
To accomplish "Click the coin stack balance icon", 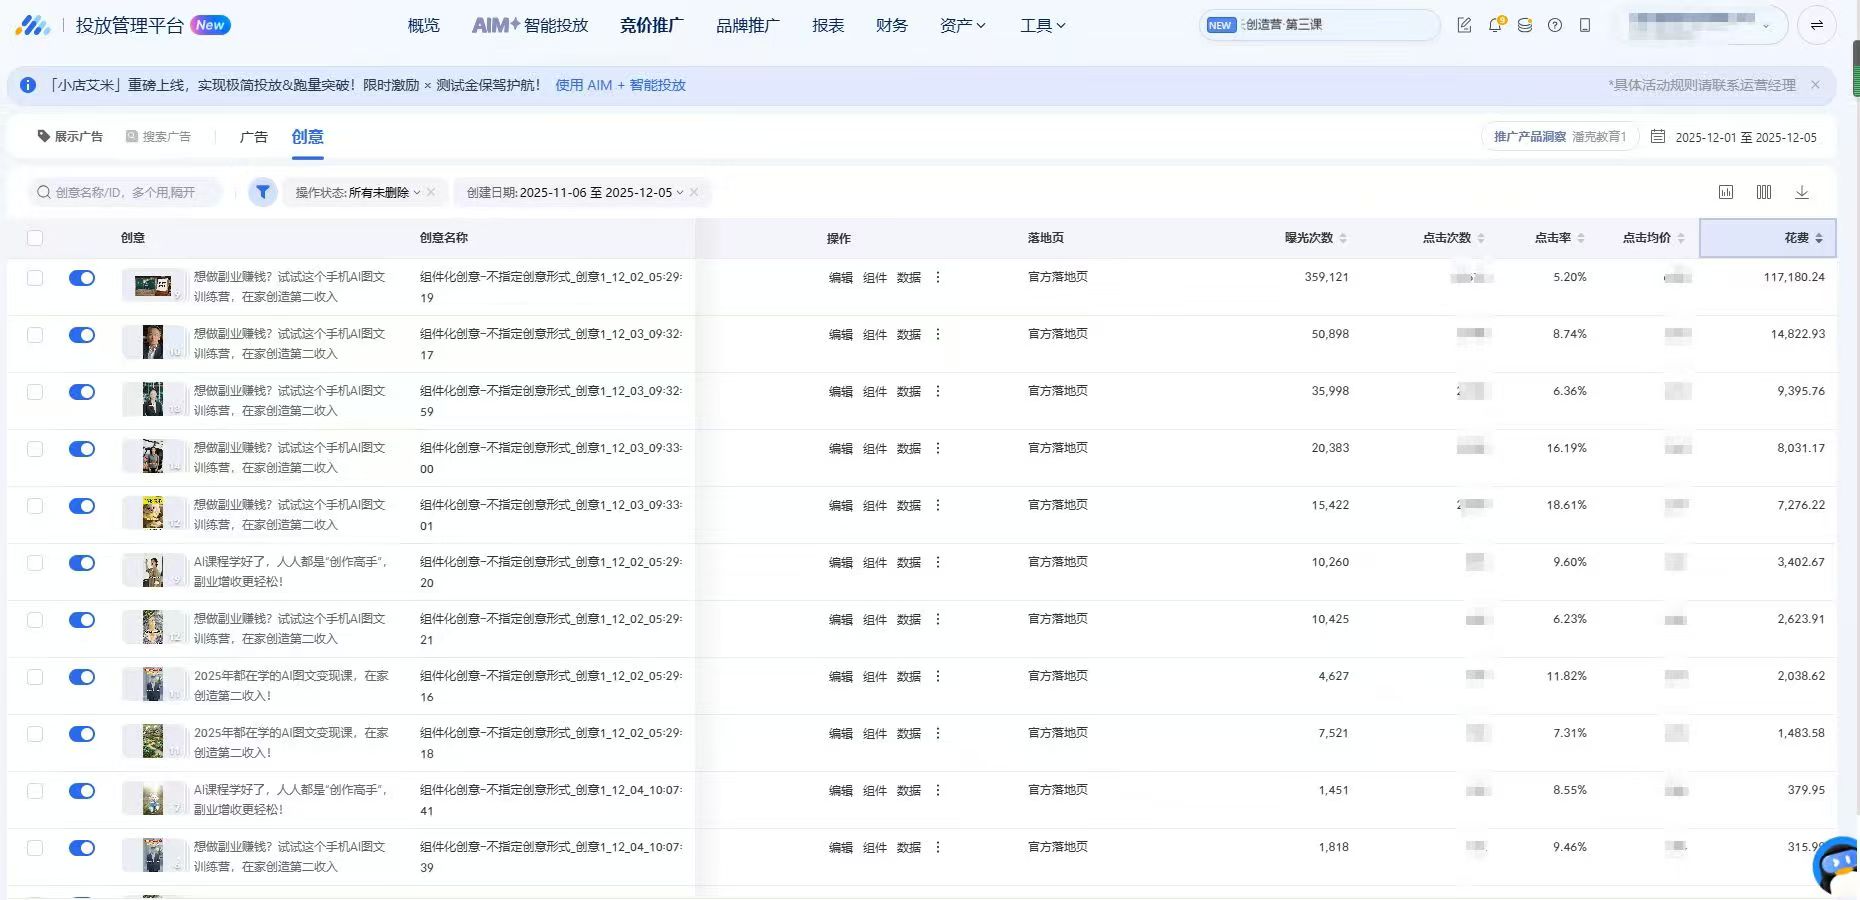I will [1525, 25].
